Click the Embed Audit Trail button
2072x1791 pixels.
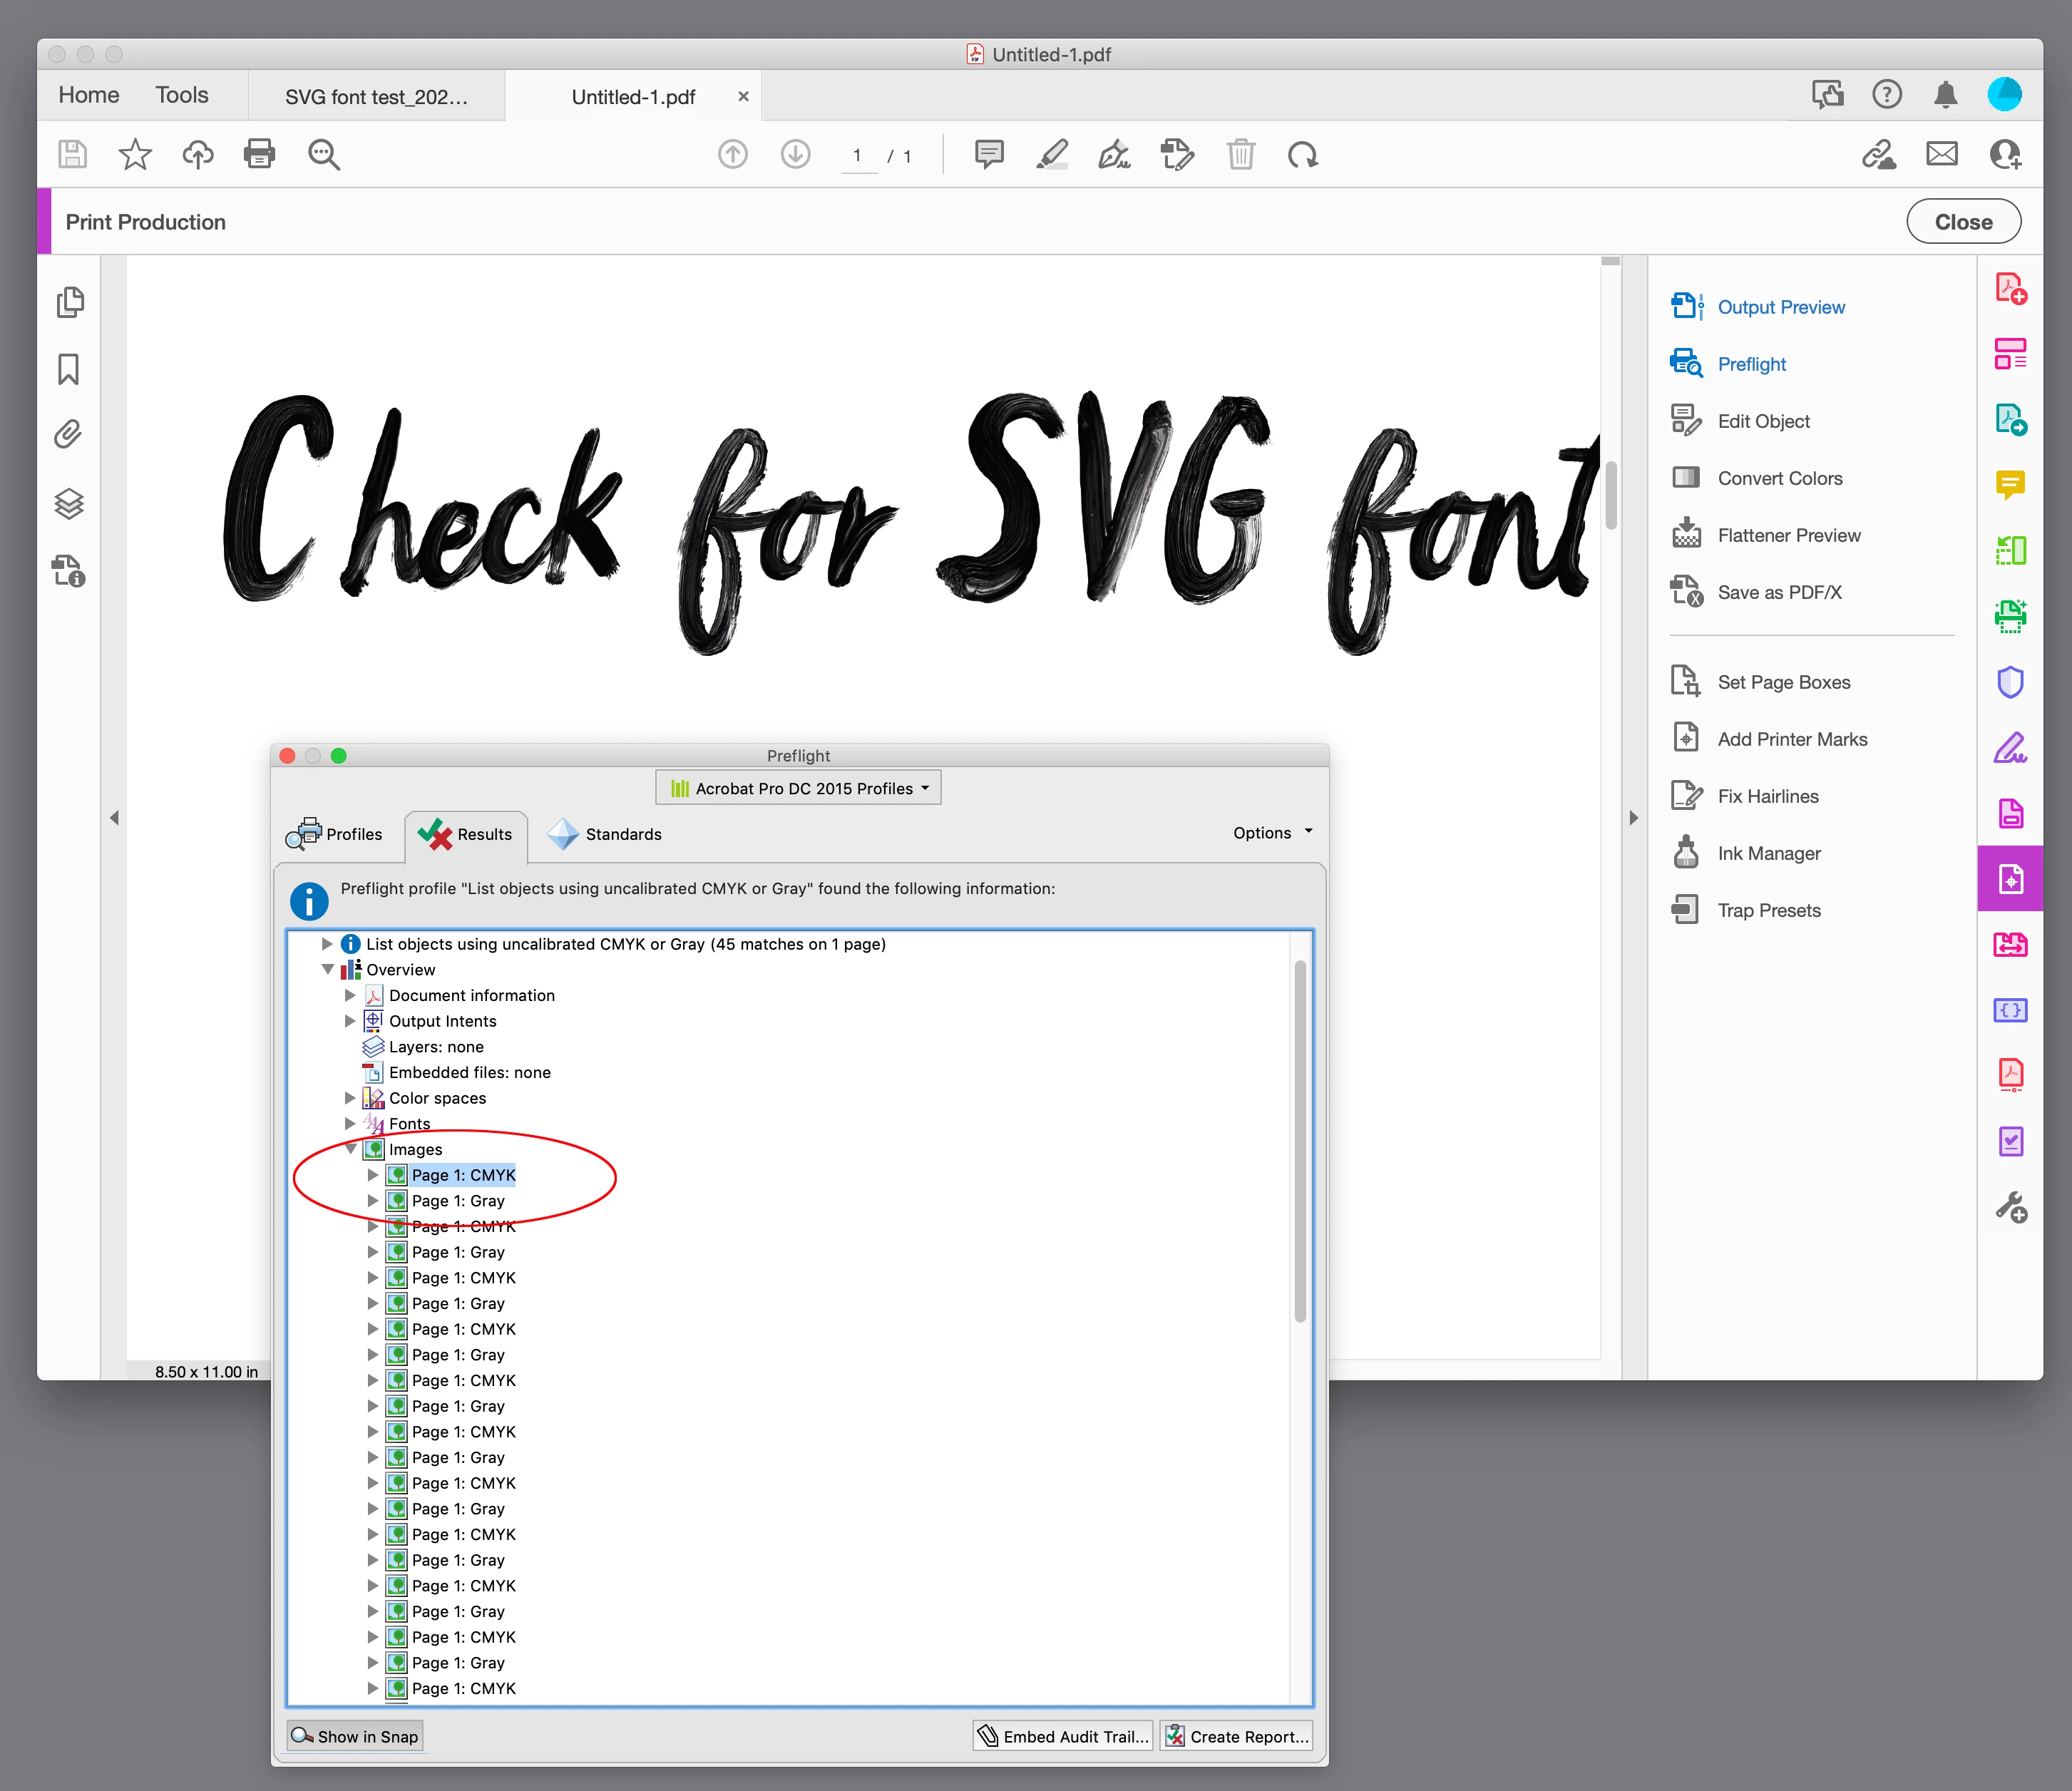tap(1063, 1736)
